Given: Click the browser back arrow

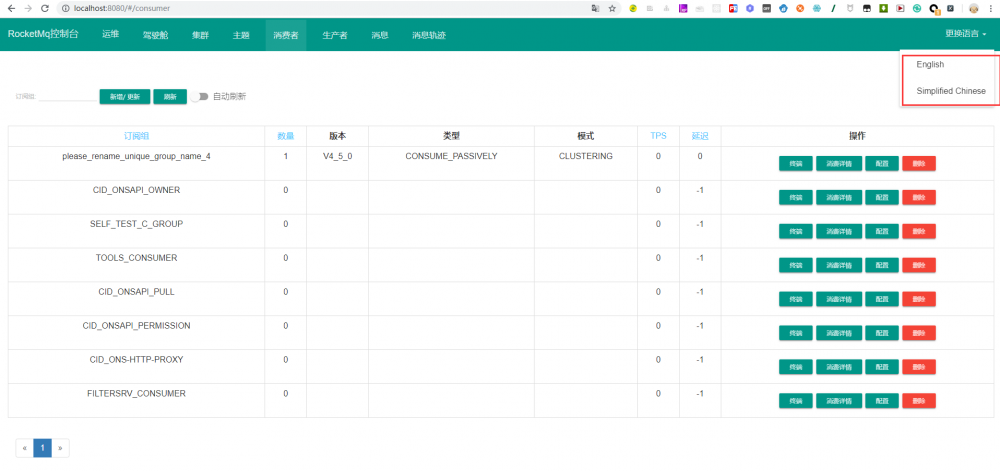Looking at the screenshot, I should tap(10, 8).
